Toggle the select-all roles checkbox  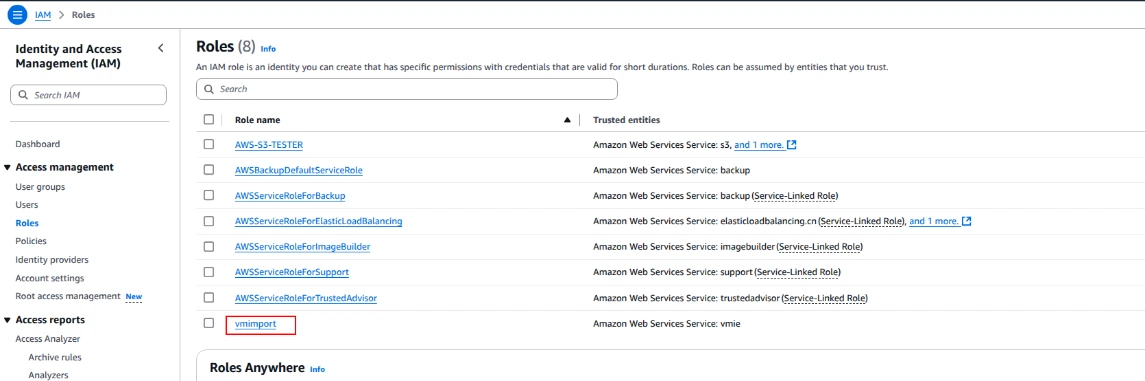(x=209, y=119)
